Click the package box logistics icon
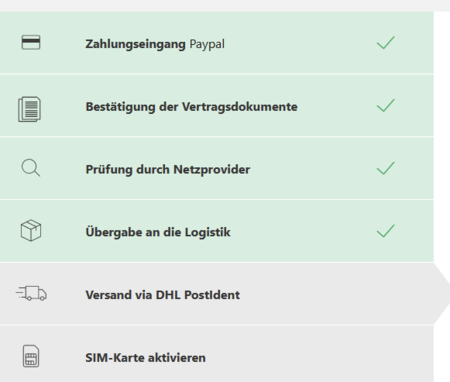Image resolution: width=450 pixels, height=382 pixels. pos(31,230)
